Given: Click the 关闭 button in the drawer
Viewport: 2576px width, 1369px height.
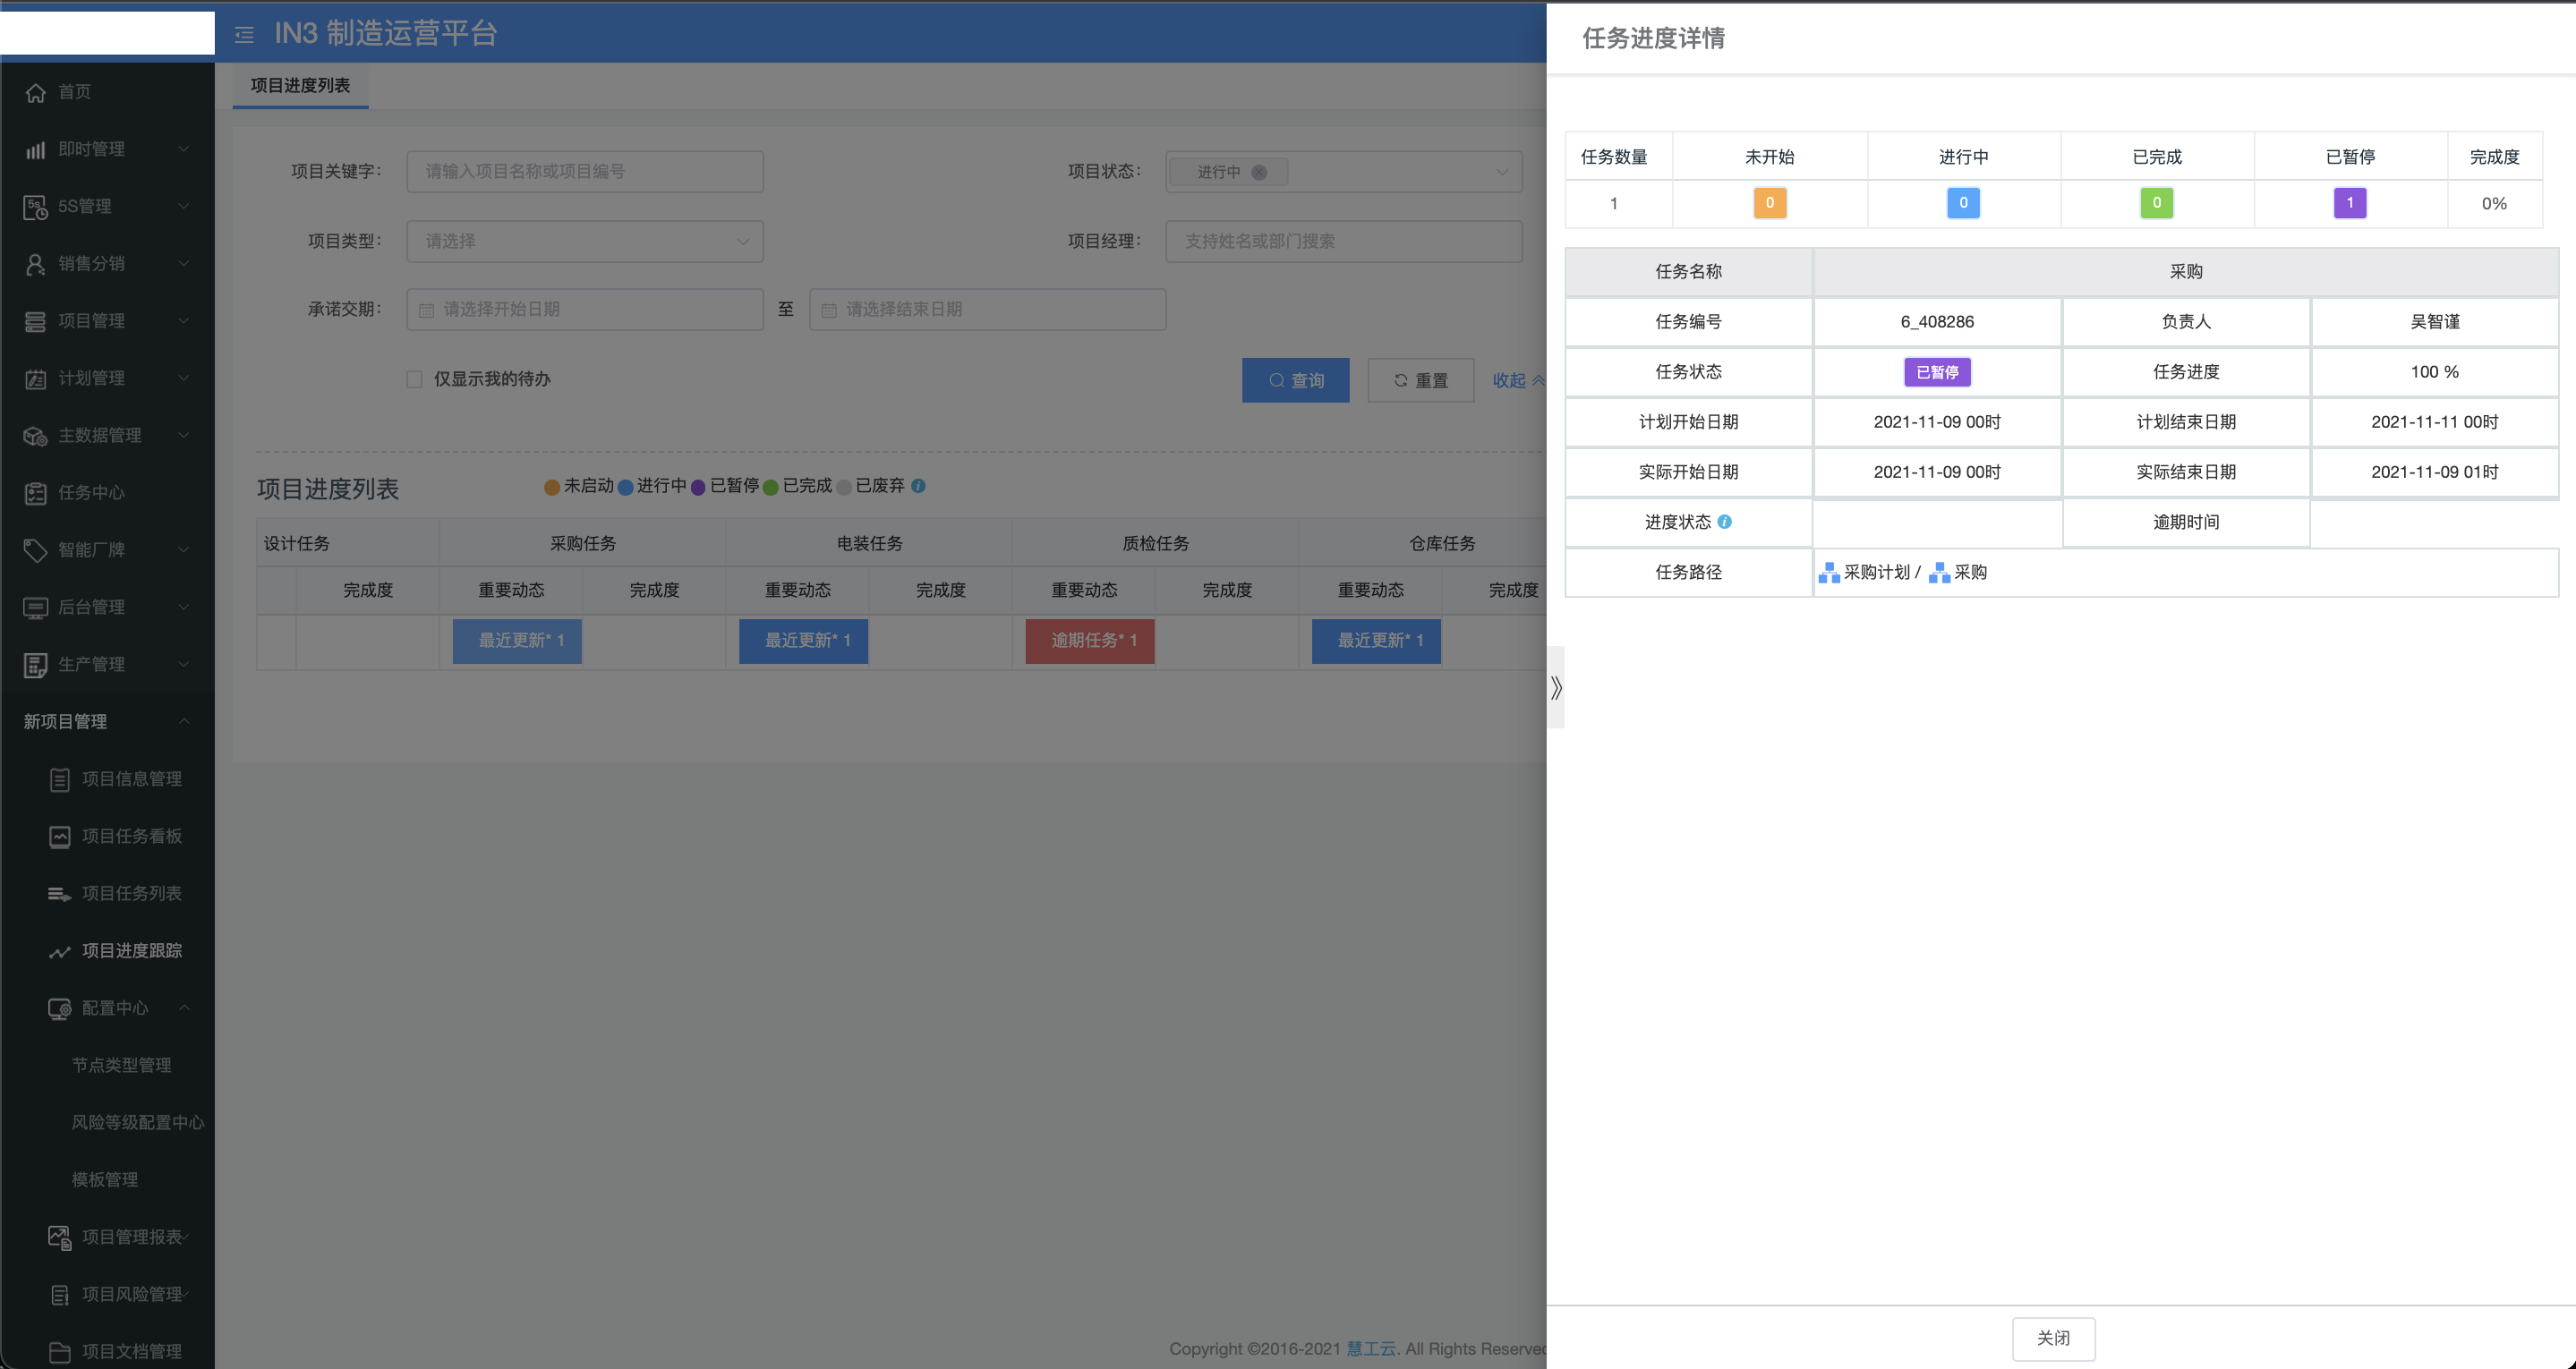Looking at the screenshot, I should [x=2053, y=1338].
